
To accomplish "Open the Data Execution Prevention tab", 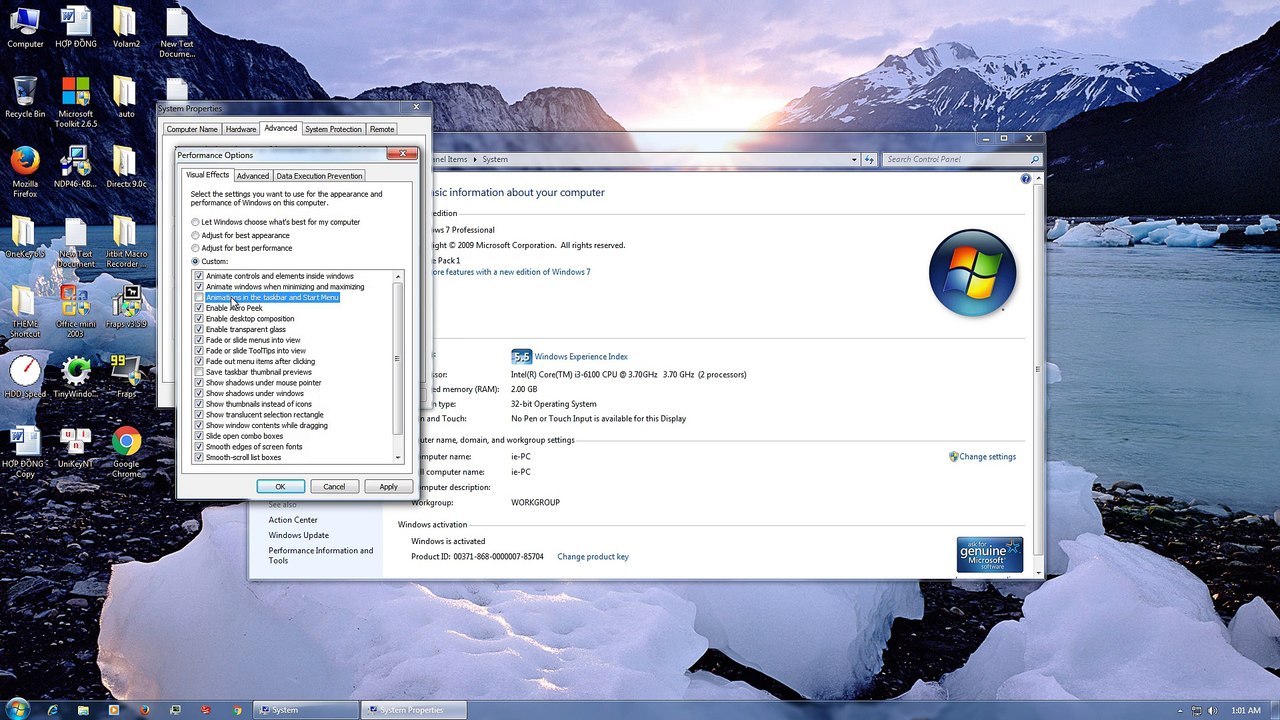I will tap(319, 176).
